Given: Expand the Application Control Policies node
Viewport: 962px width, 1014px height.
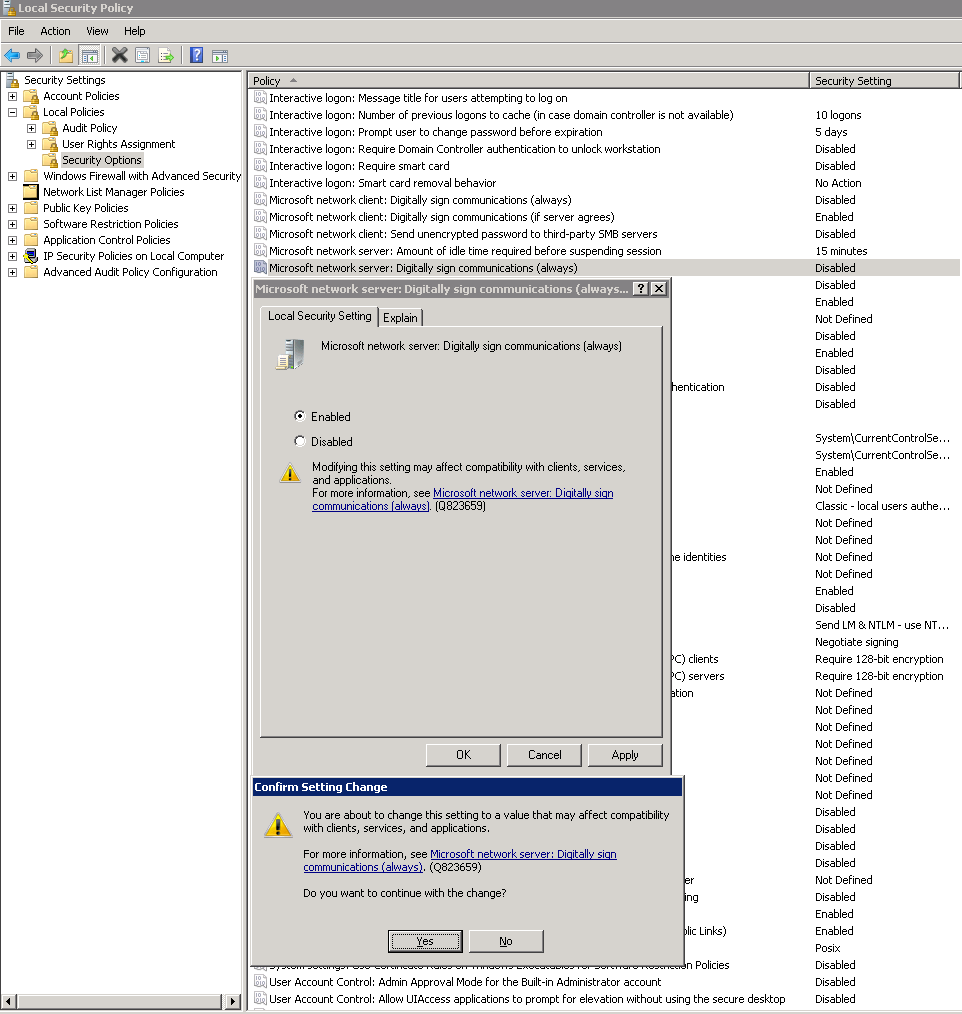Looking at the screenshot, I should click(x=12, y=240).
